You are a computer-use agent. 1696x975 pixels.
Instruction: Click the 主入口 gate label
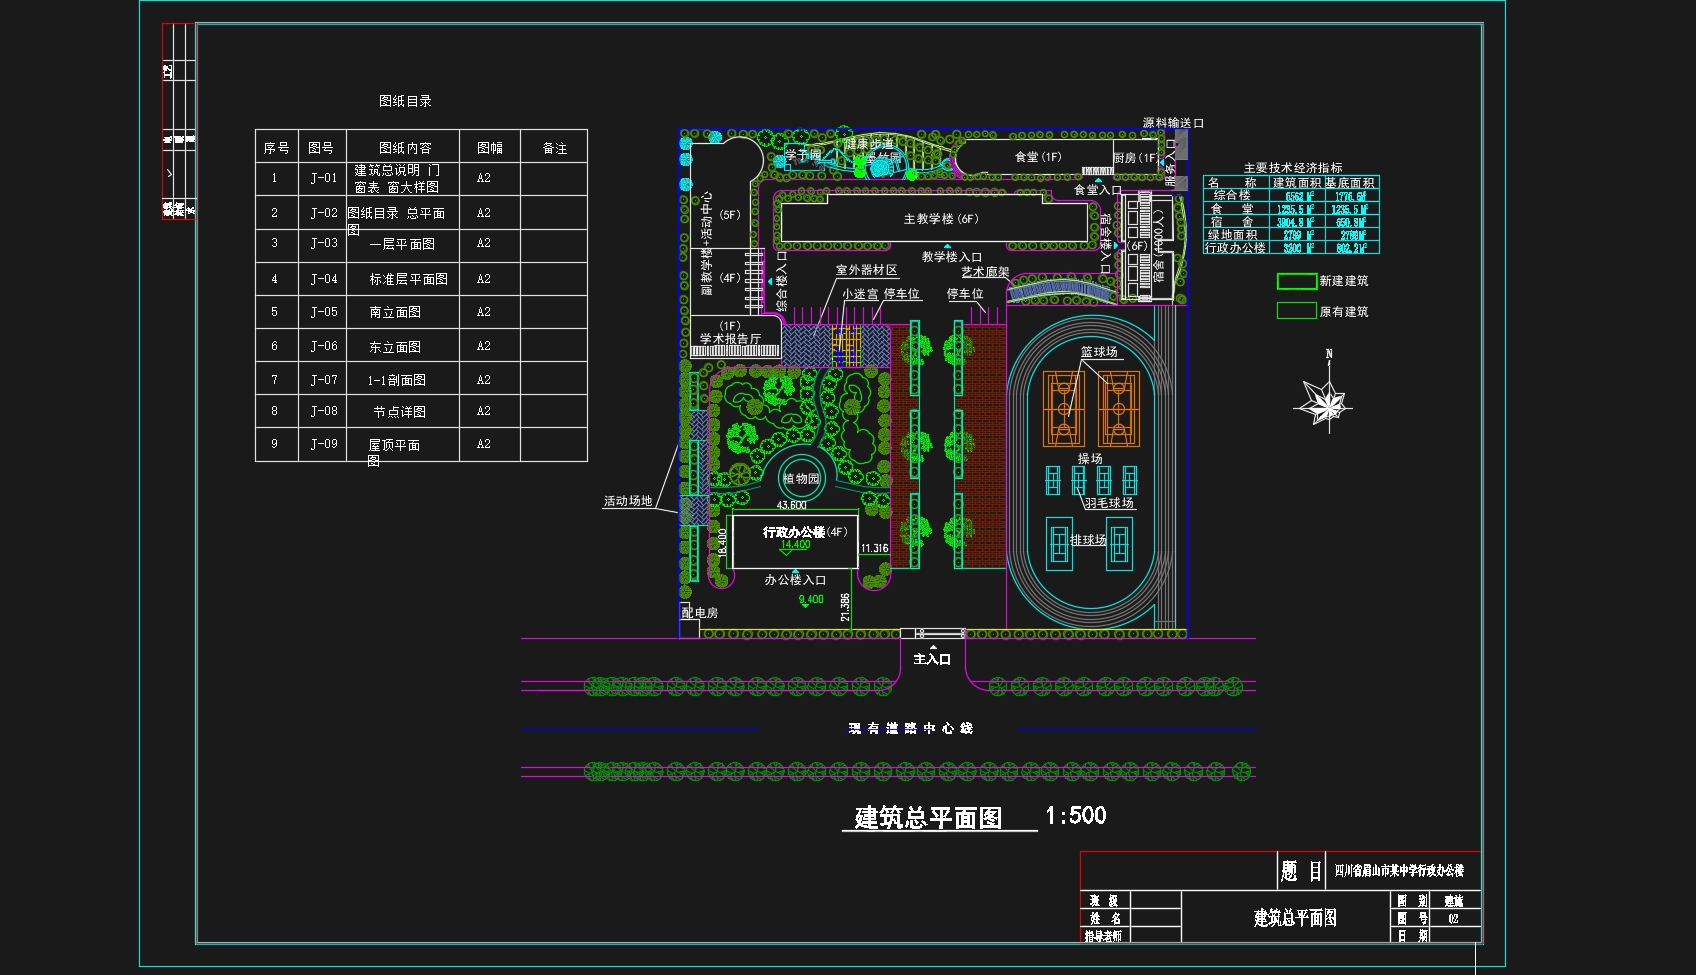[x=932, y=659]
